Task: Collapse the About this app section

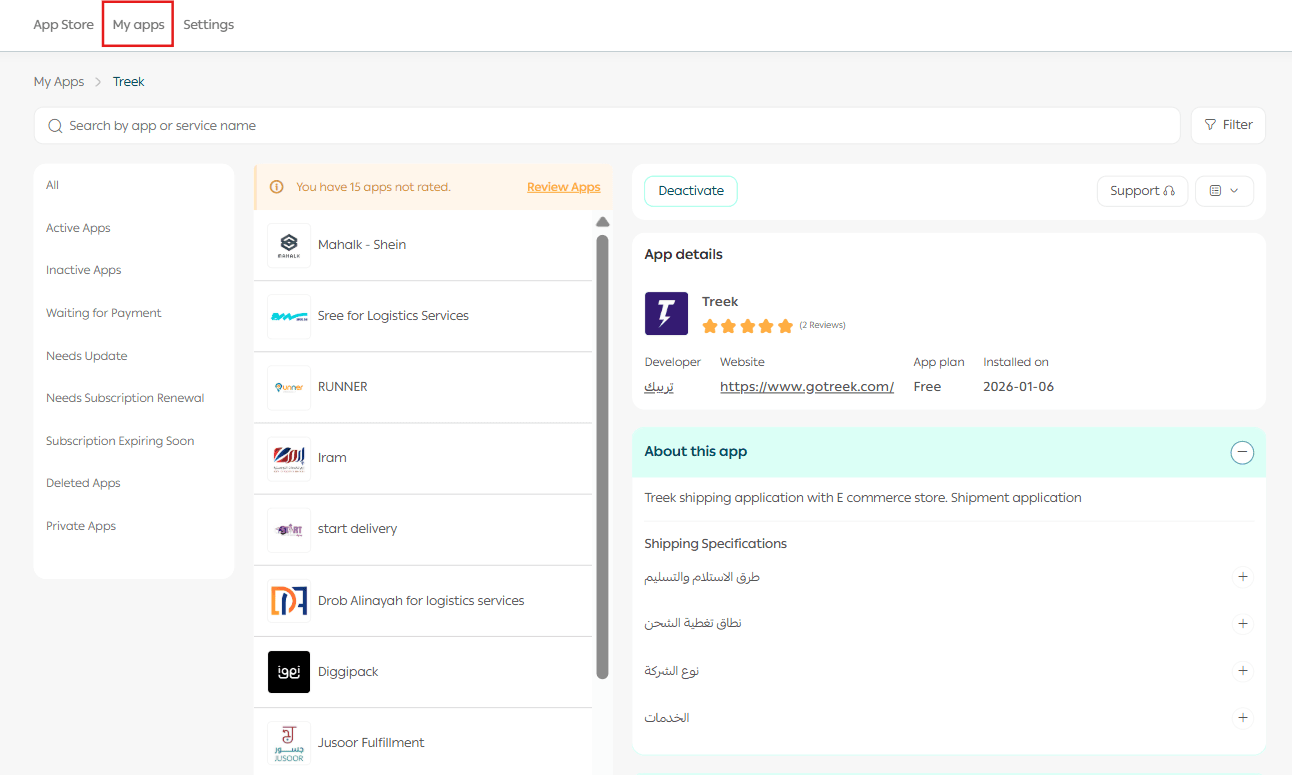Action: (x=1241, y=452)
